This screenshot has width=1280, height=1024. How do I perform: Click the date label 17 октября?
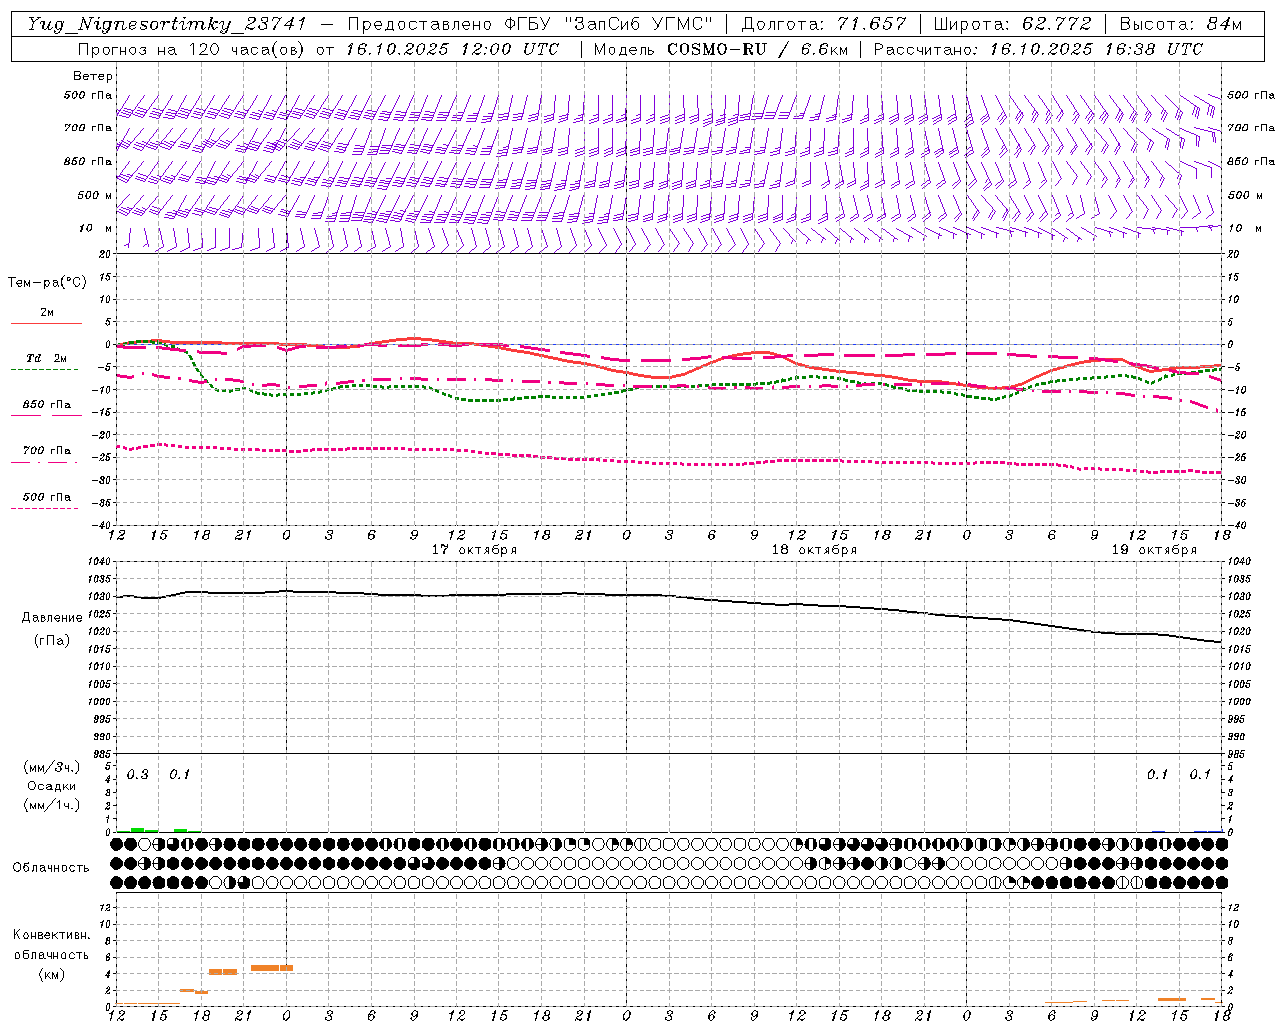pos(474,550)
